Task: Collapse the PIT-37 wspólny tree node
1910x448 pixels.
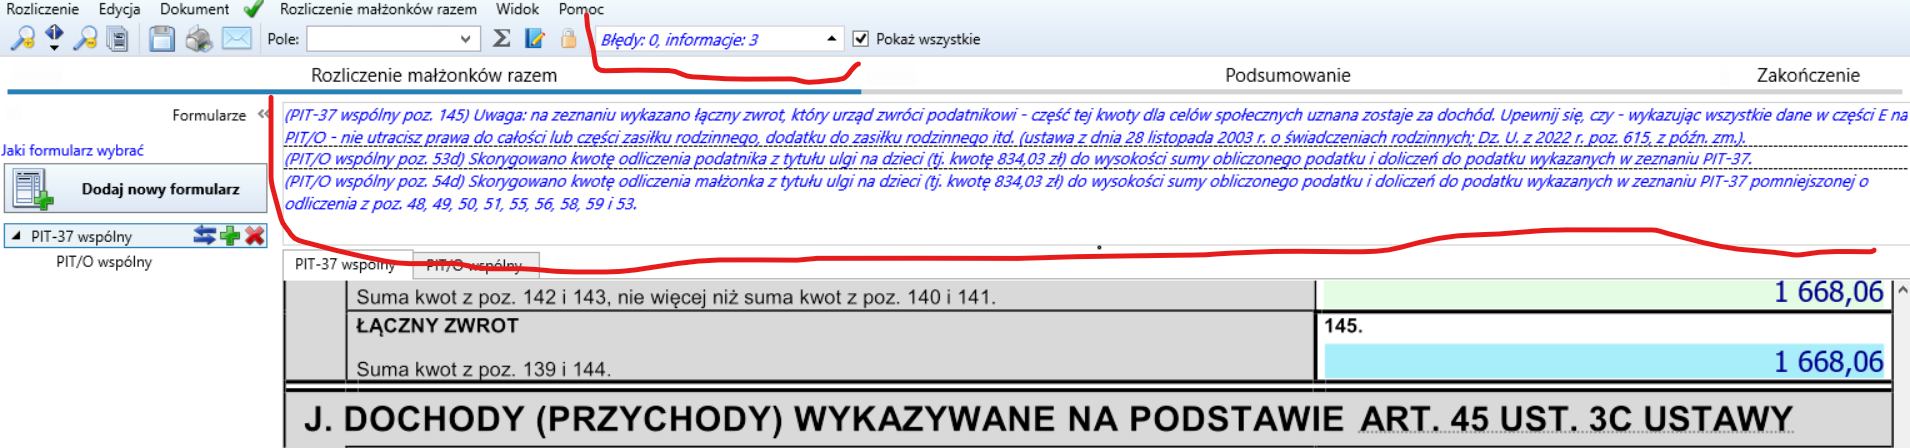Action: click(16, 236)
